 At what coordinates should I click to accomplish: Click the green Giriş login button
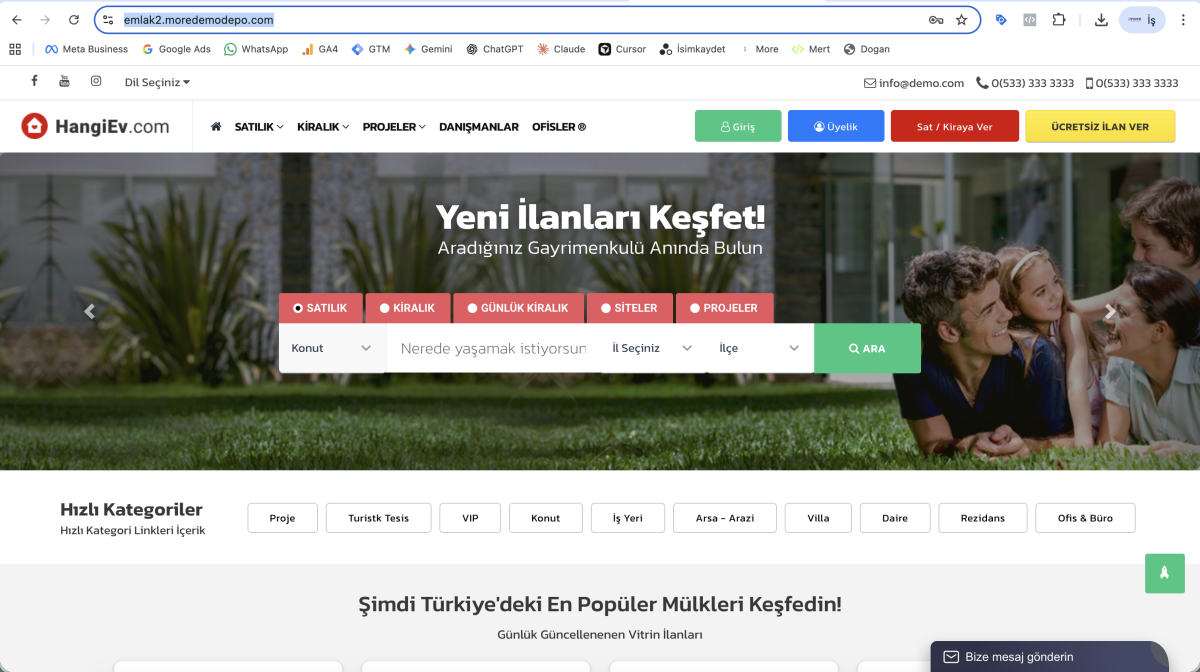[x=738, y=126]
